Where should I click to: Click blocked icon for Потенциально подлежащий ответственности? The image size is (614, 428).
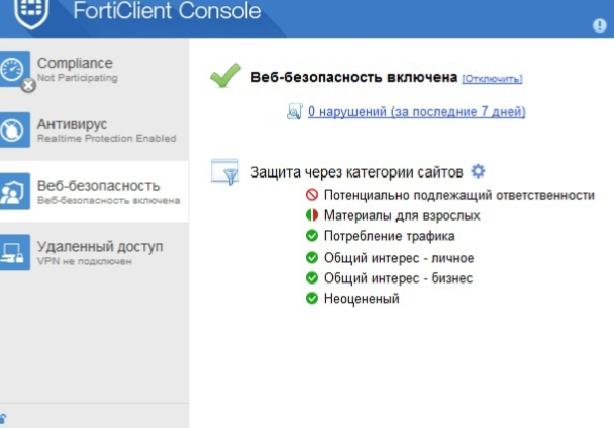[312, 195]
